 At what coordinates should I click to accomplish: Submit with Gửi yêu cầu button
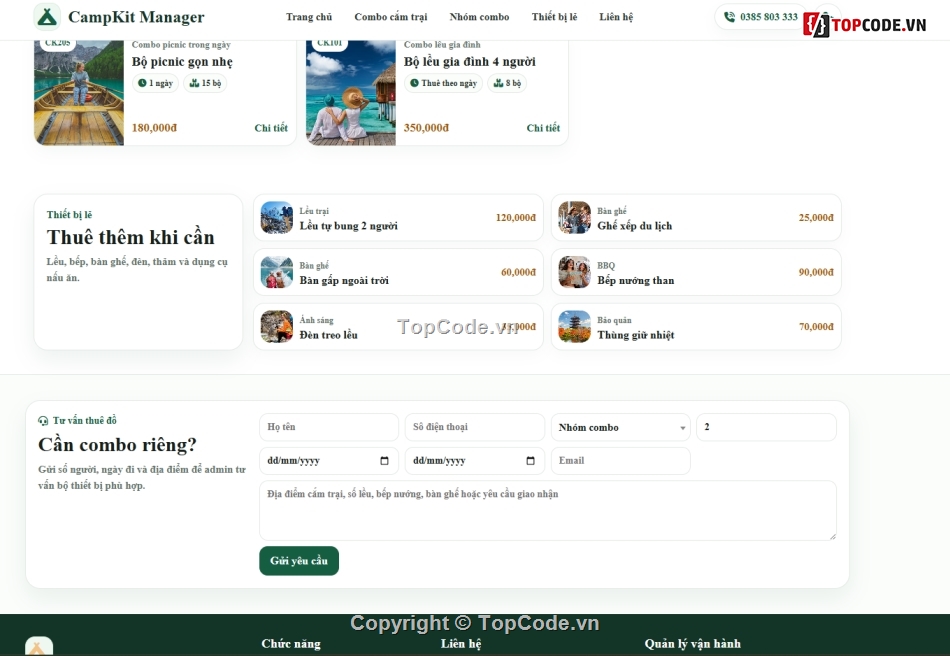[x=299, y=561]
